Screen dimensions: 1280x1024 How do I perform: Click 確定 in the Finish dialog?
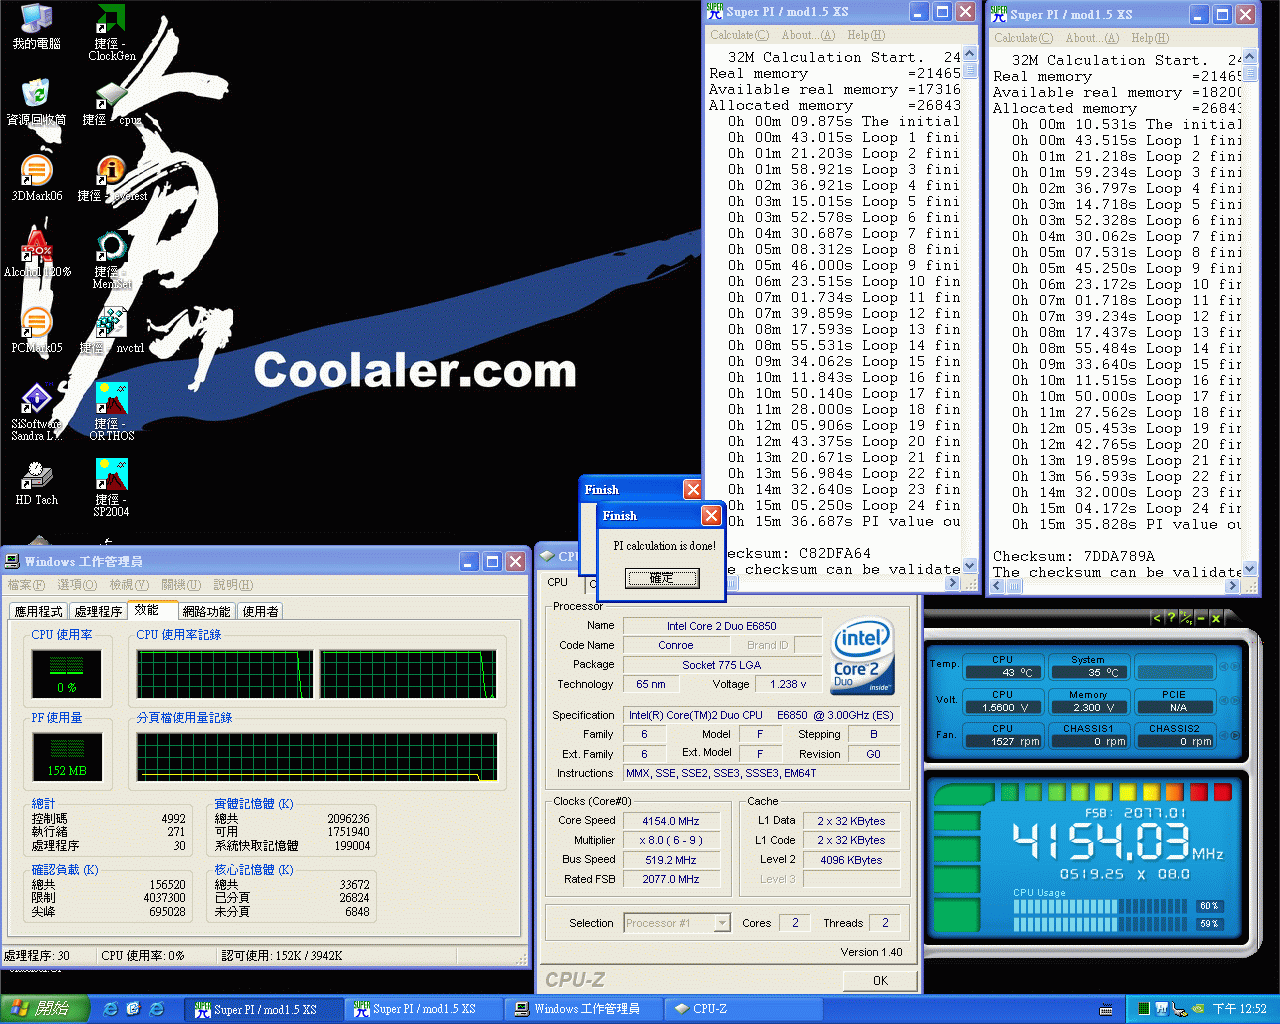coord(662,578)
